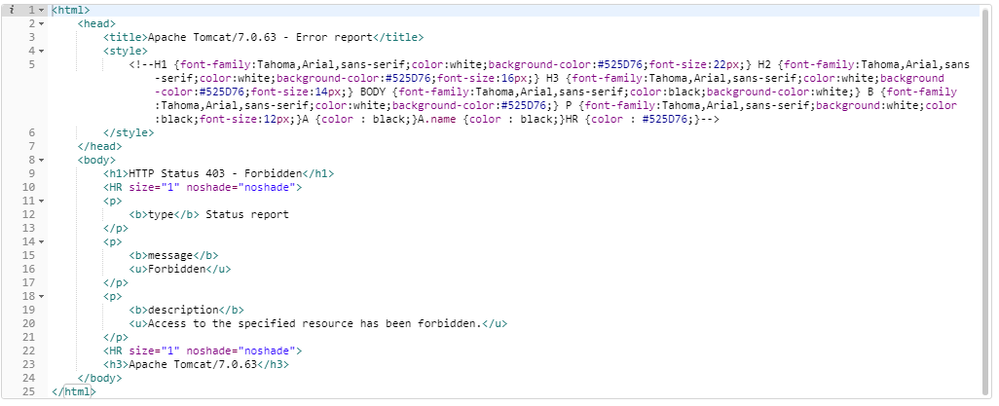The image size is (999, 406).
Task: Click line number 10 in the gutter
Action: (30, 187)
